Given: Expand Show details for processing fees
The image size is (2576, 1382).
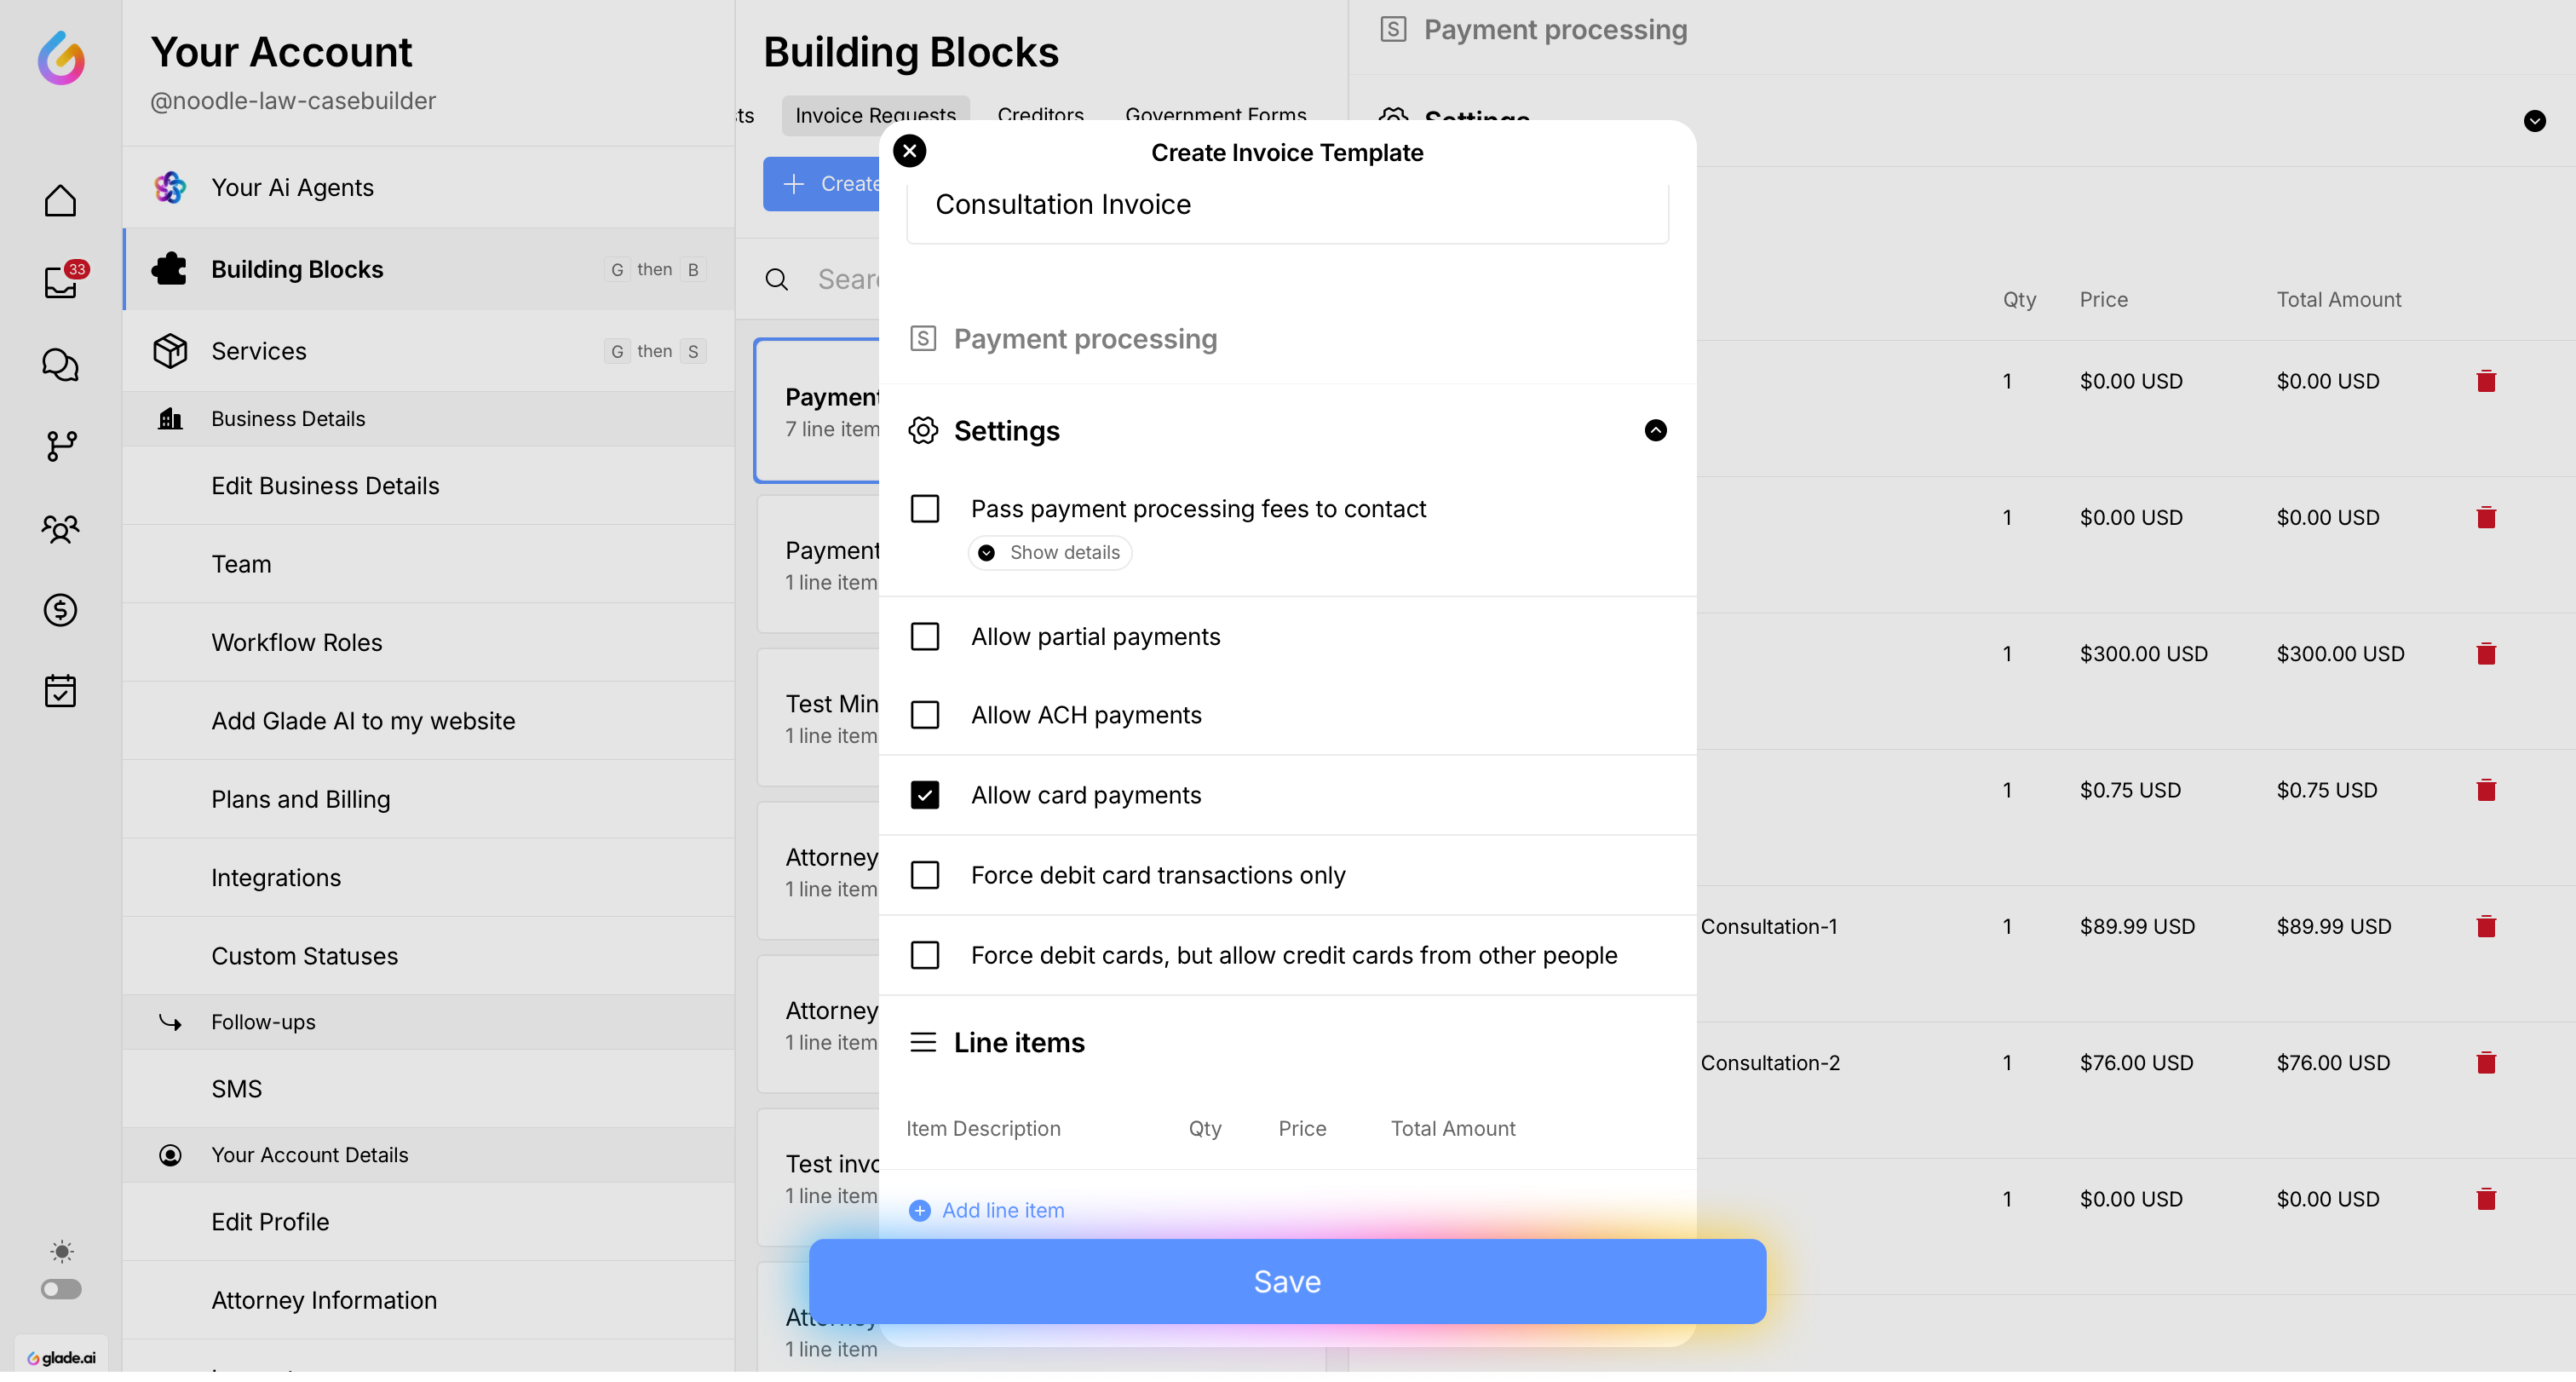Looking at the screenshot, I should 1050,553.
